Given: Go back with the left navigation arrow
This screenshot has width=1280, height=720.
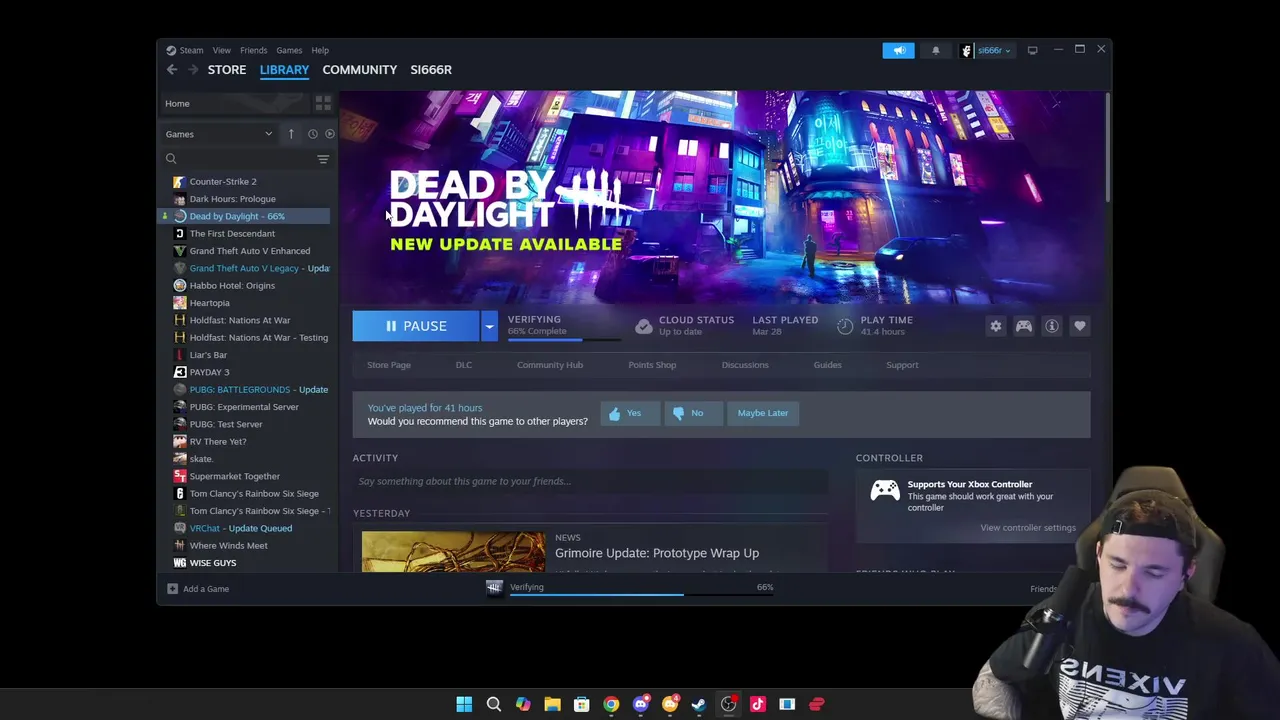Looking at the screenshot, I should (x=172, y=69).
